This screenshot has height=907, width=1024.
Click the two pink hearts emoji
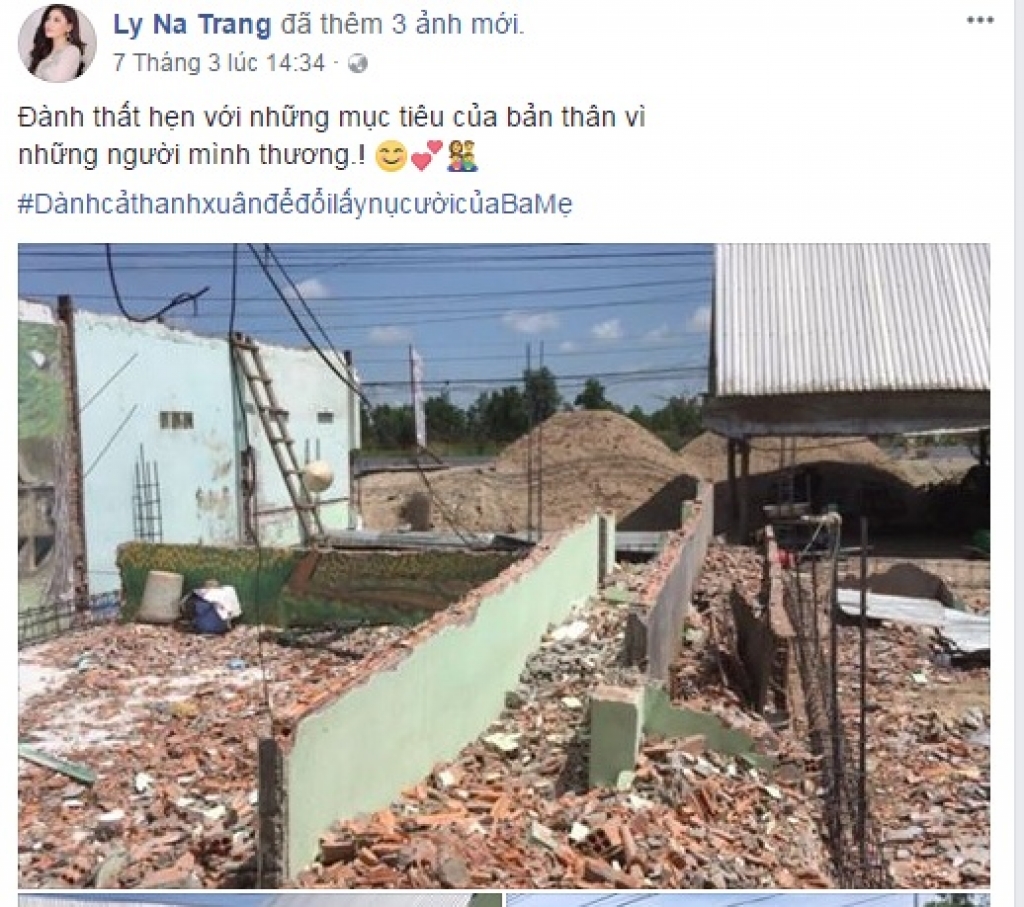click(426, 156)
